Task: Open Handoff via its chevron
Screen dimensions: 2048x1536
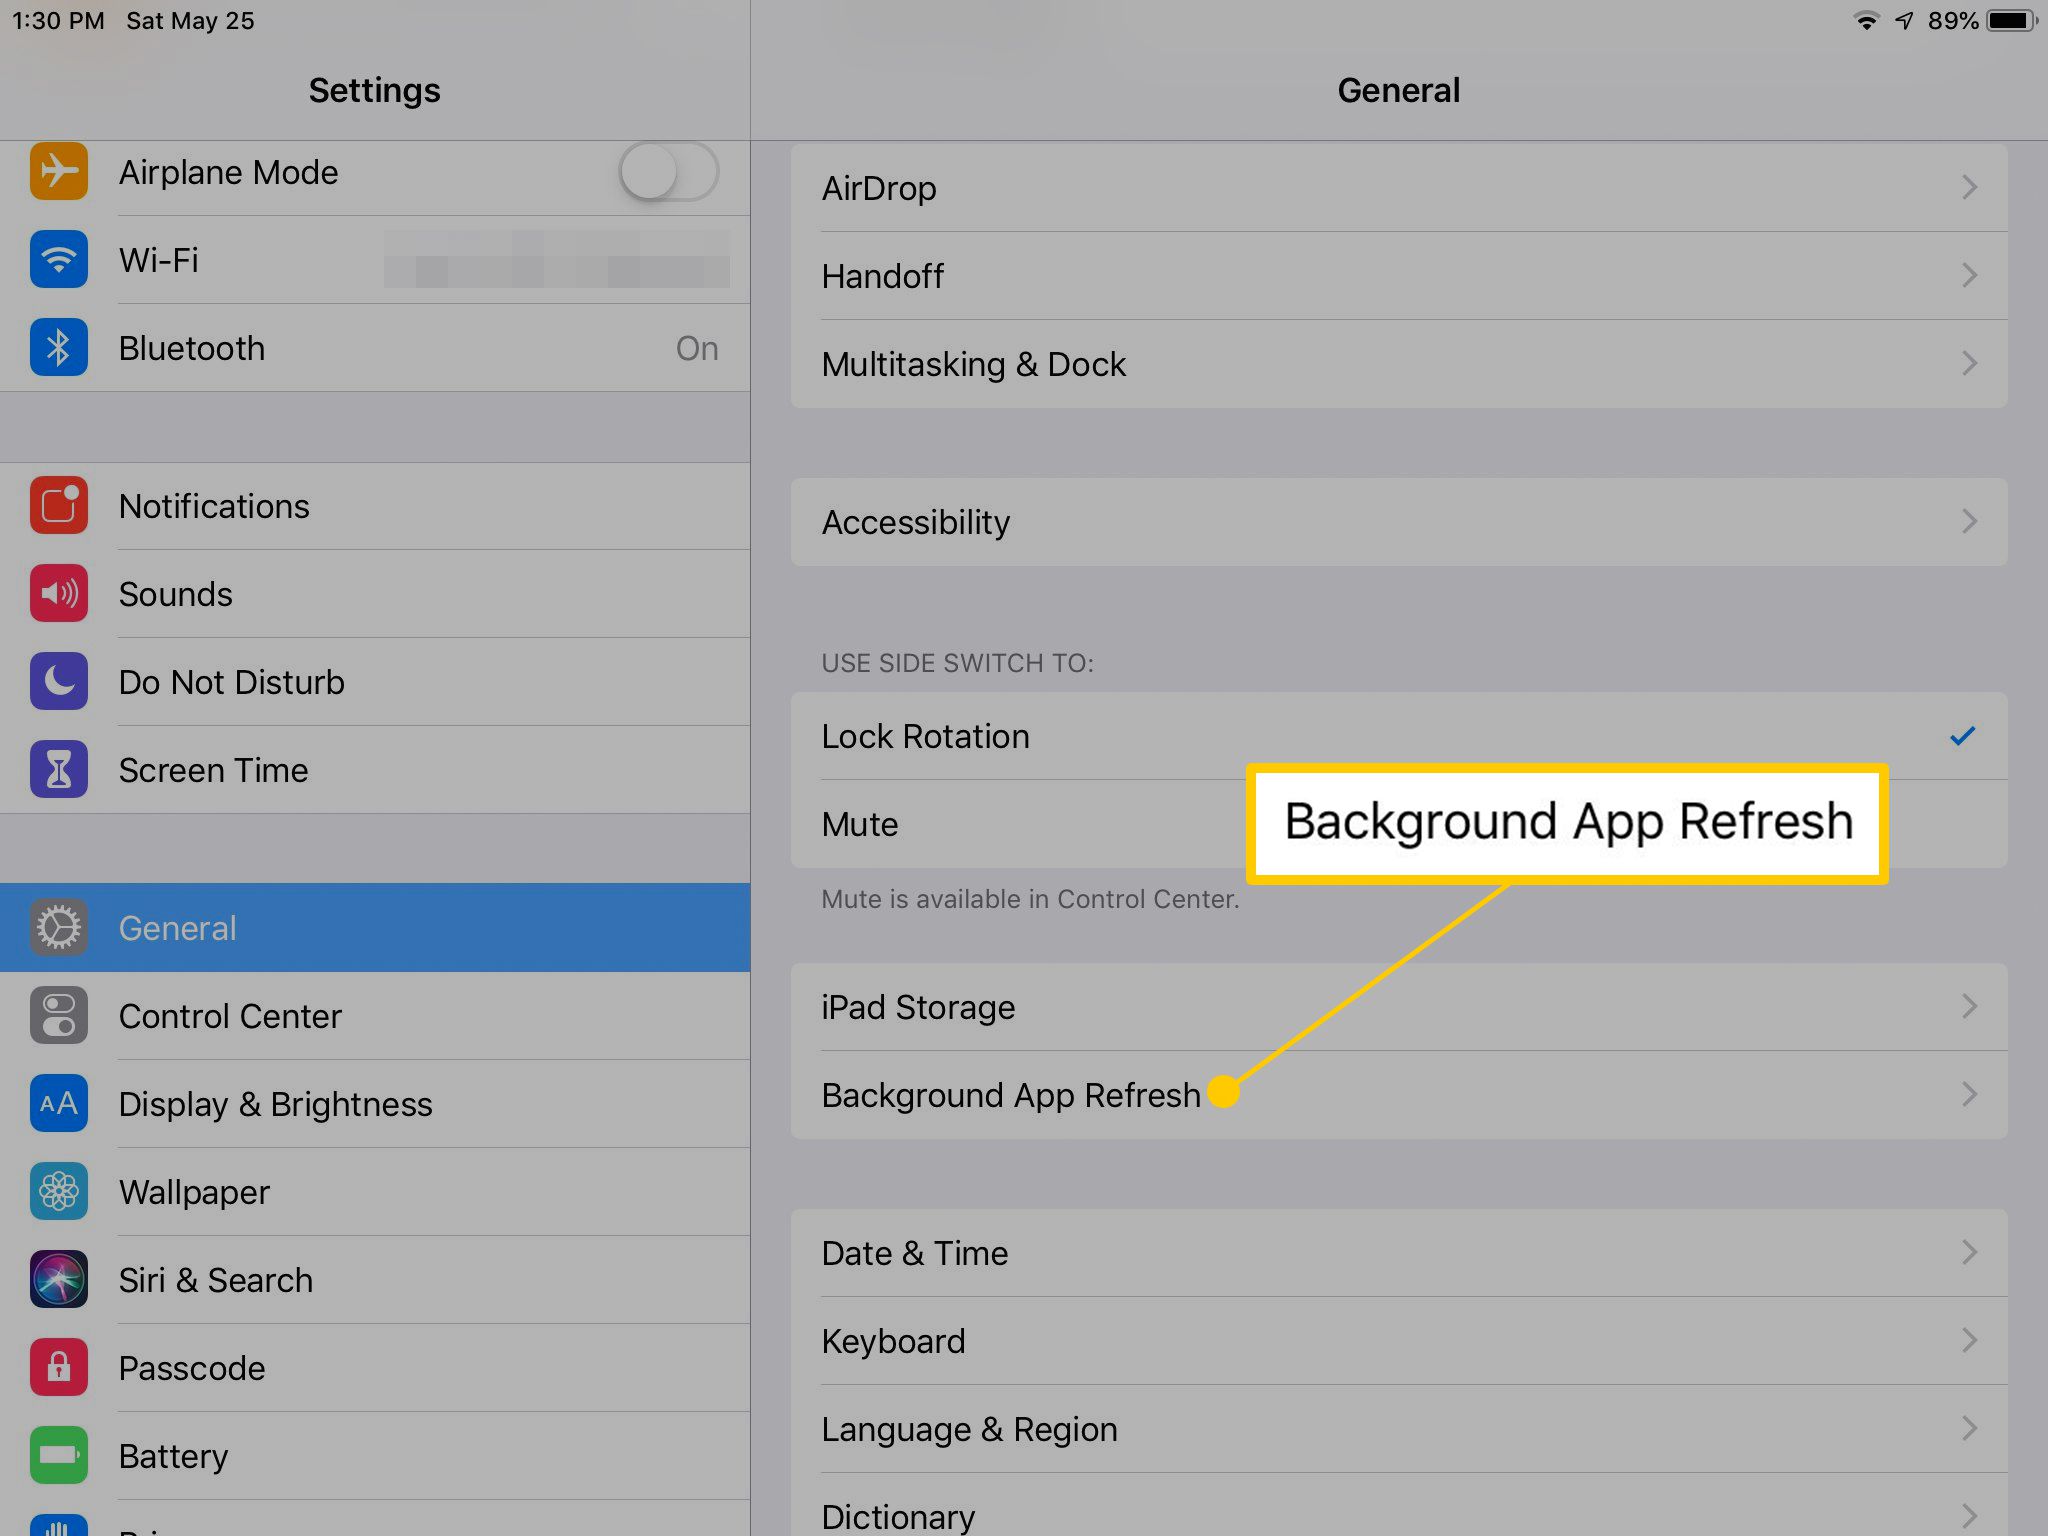Action: pos(1969,276)
